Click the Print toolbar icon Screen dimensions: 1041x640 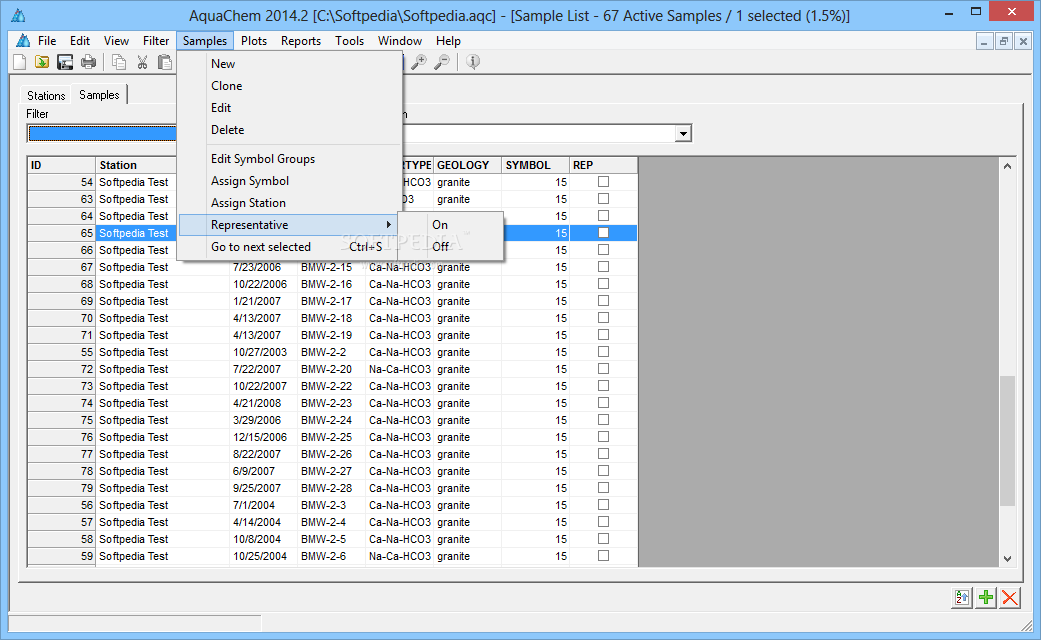point(88,62)
